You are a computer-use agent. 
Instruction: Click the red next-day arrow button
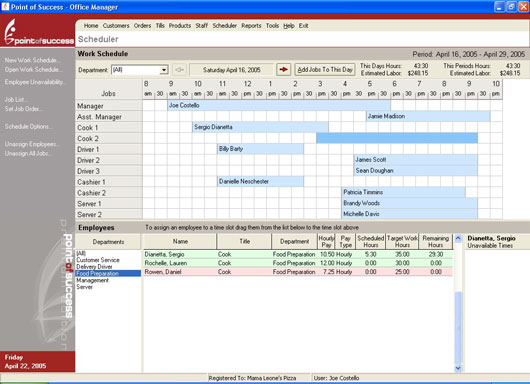284,70
